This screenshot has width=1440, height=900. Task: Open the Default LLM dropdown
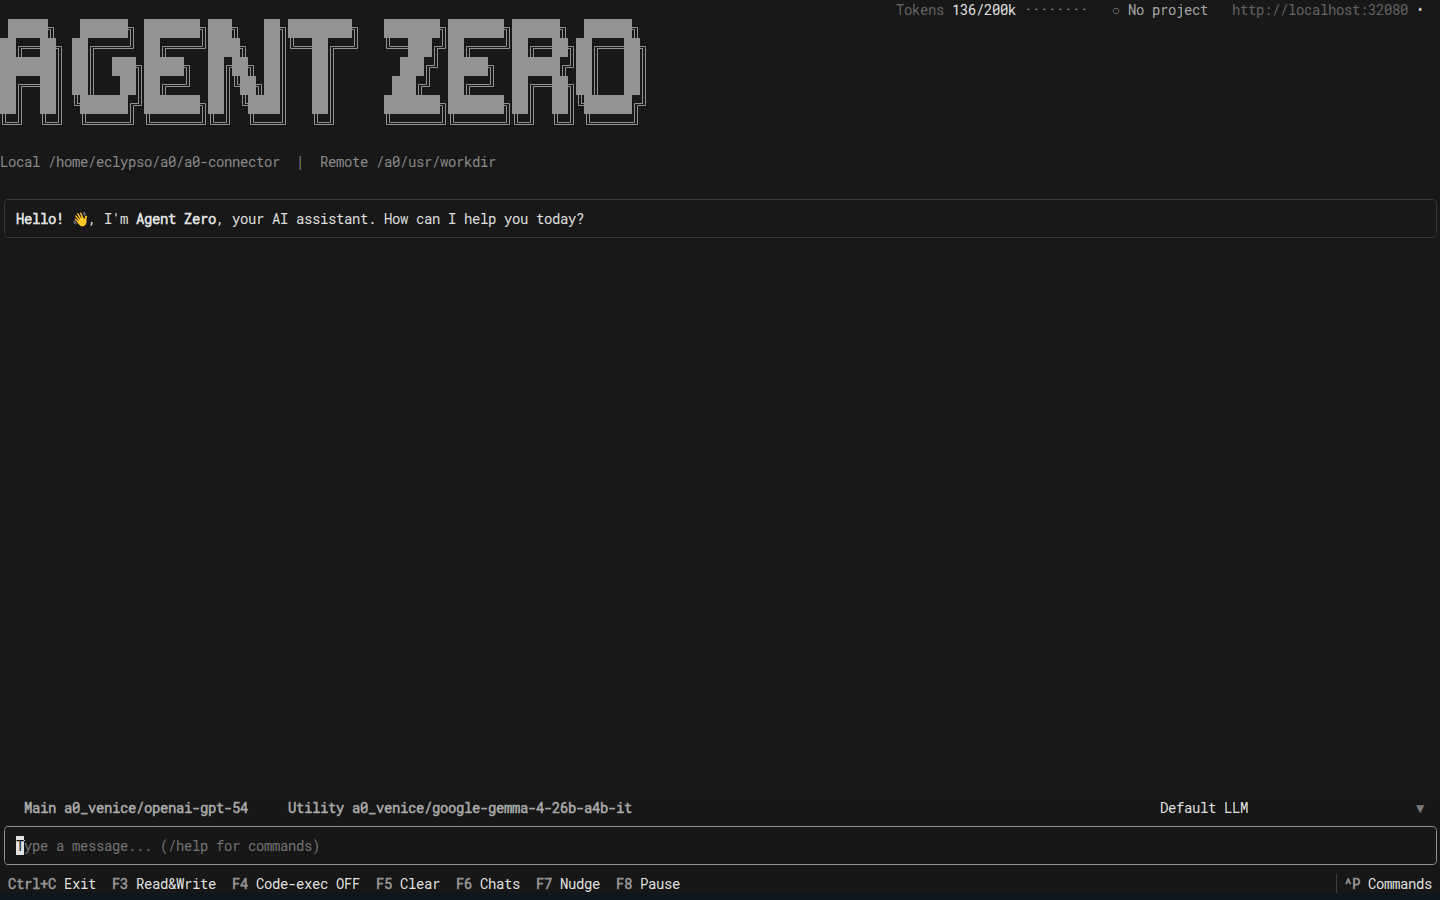pyautogui.click(x=1292, y=808)
